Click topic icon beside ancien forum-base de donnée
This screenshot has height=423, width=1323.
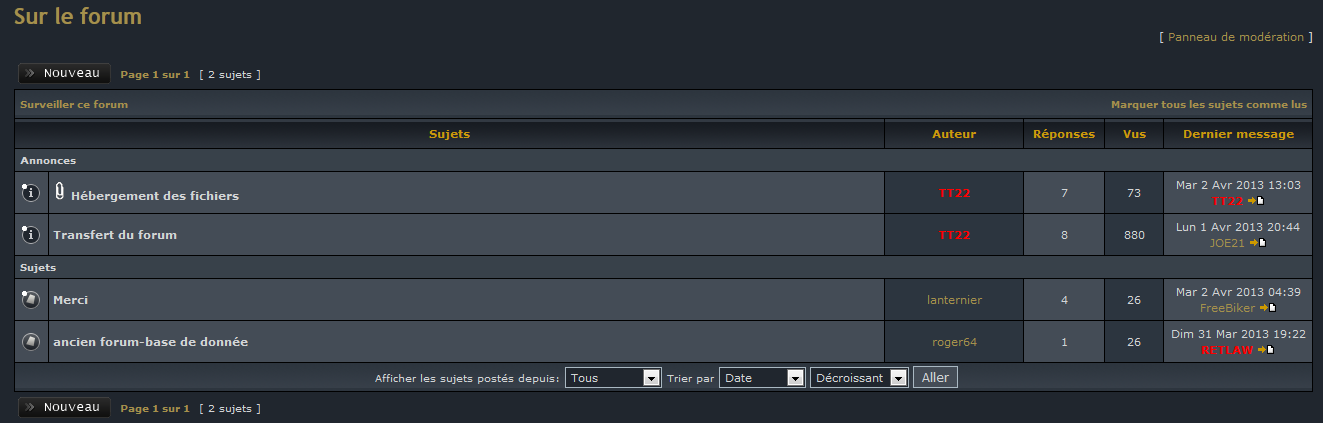pyautogui.click(x=30, y=342)
